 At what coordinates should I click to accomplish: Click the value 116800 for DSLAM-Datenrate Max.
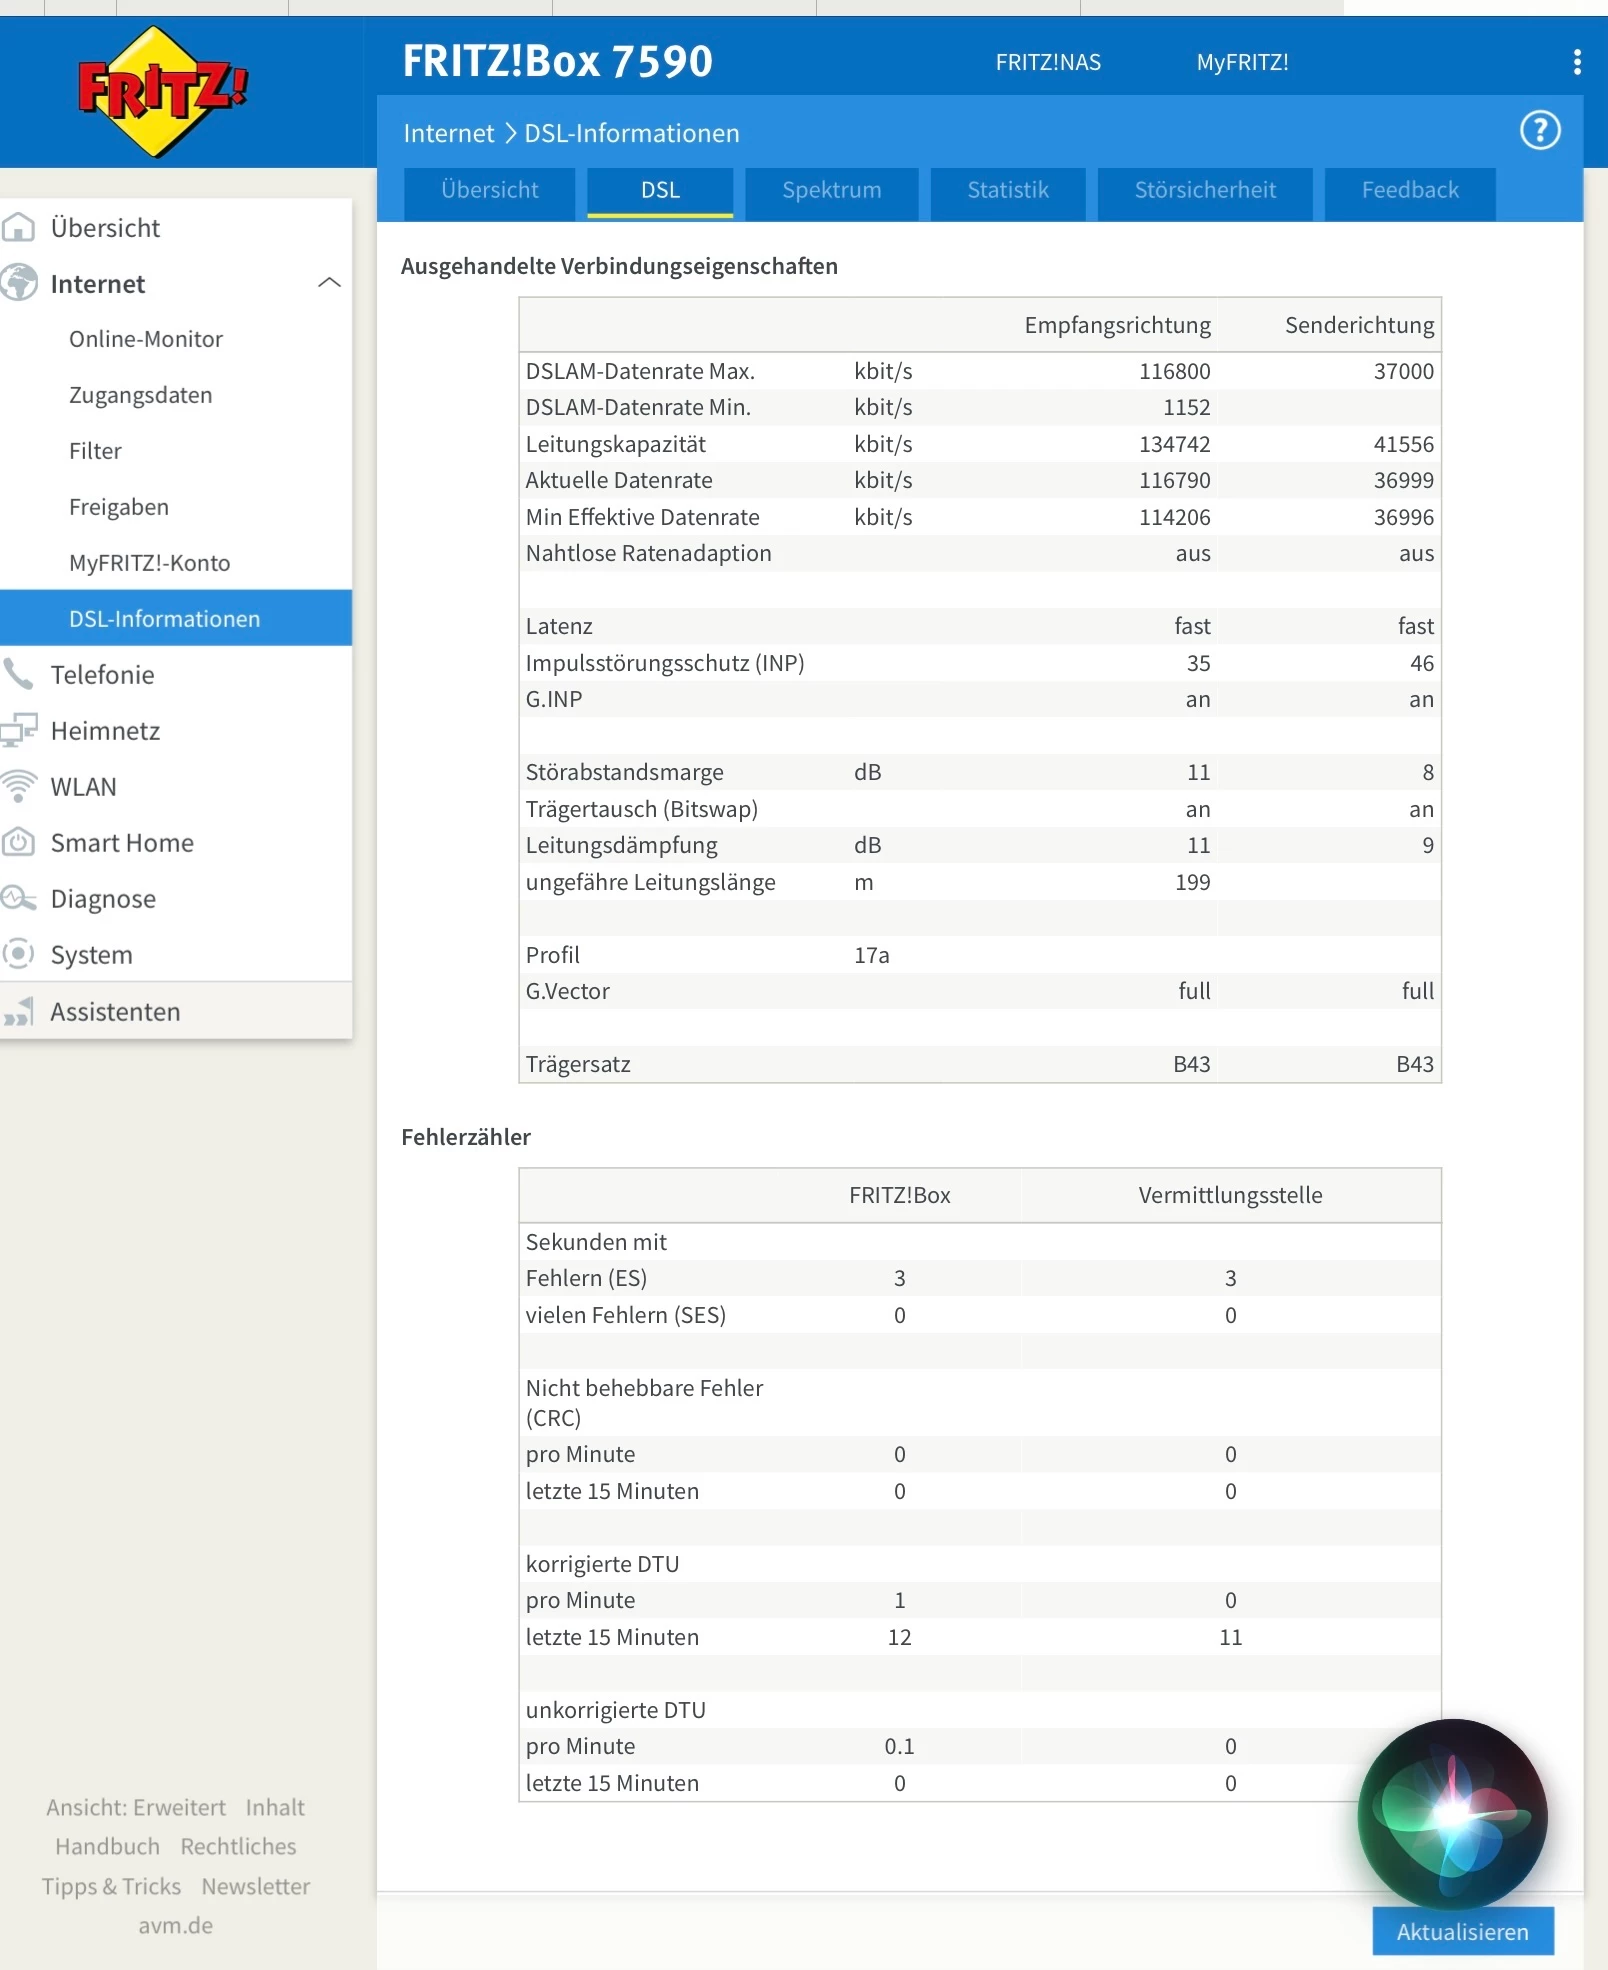click(x=1174, y=371)
